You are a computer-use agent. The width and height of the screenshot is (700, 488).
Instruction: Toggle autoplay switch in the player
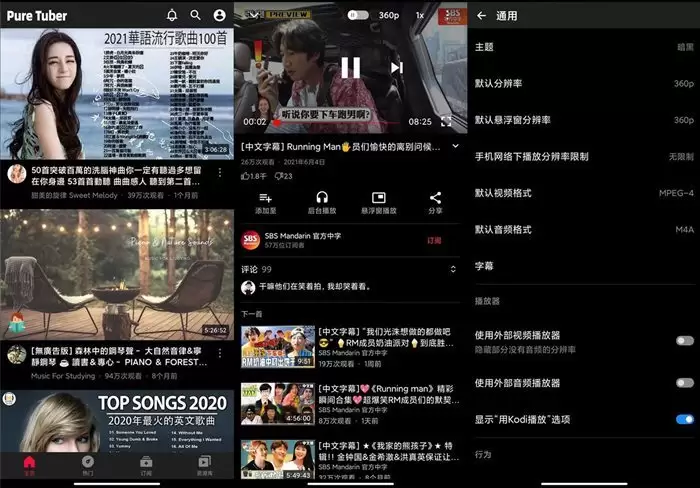tap(358, 15)
